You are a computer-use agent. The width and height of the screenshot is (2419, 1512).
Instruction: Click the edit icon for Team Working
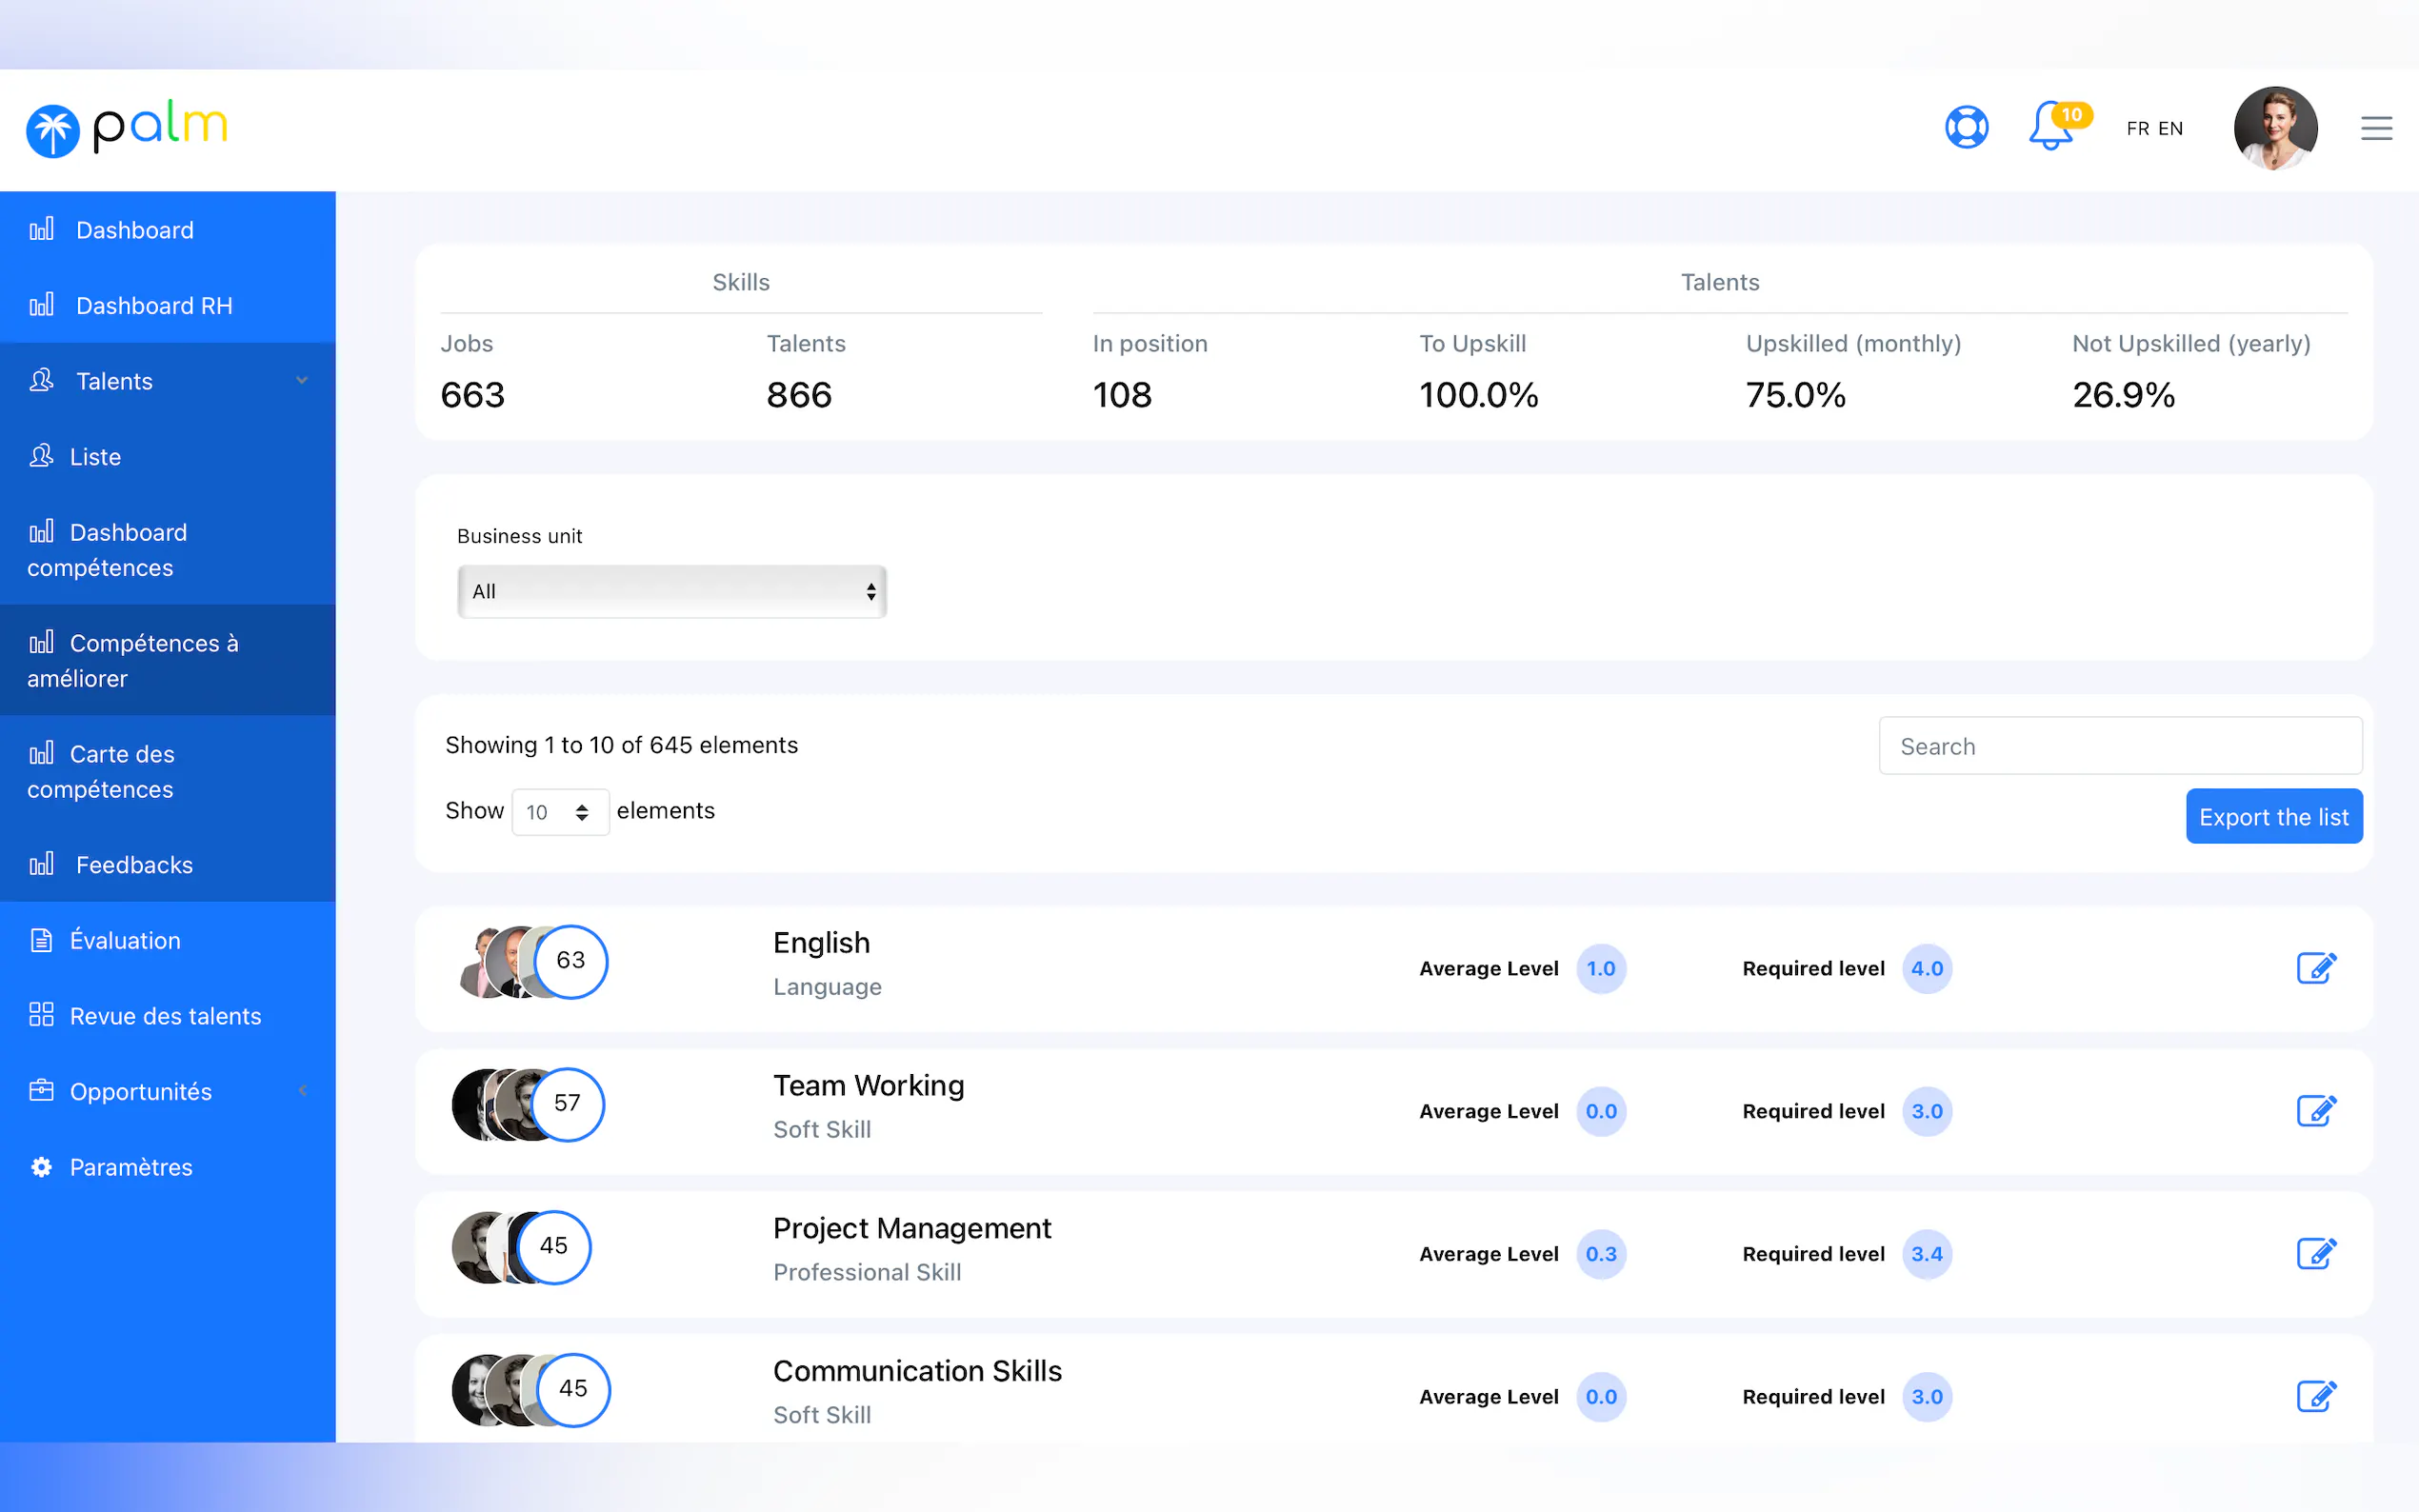(2315, 1111)
